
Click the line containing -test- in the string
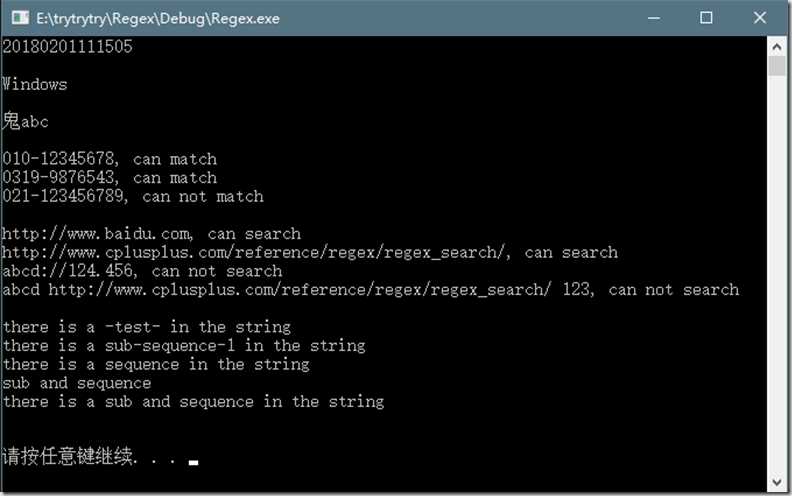(147, 327)
